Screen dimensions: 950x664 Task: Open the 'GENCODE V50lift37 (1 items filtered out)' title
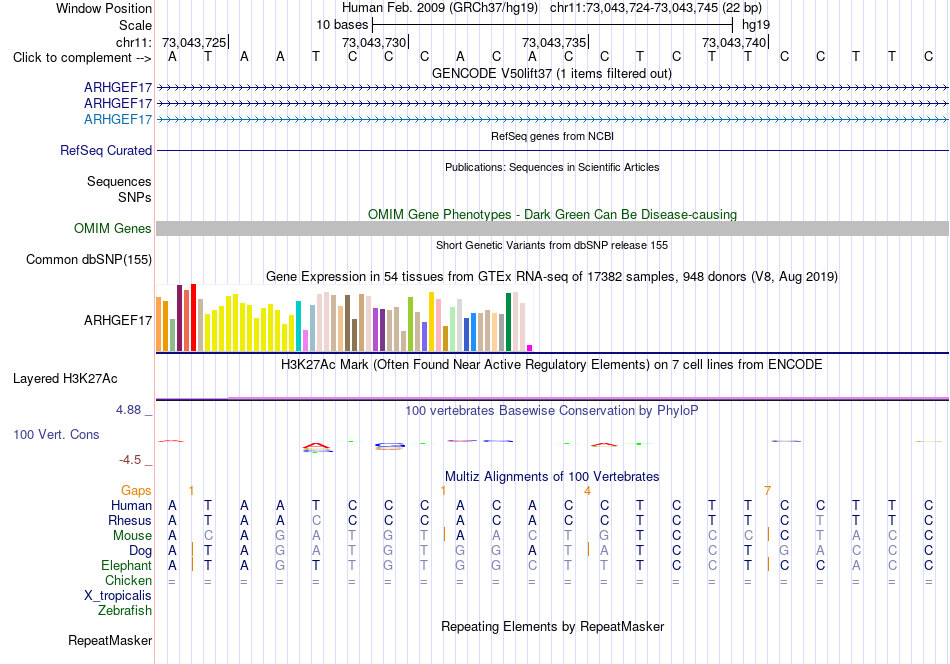551,73
